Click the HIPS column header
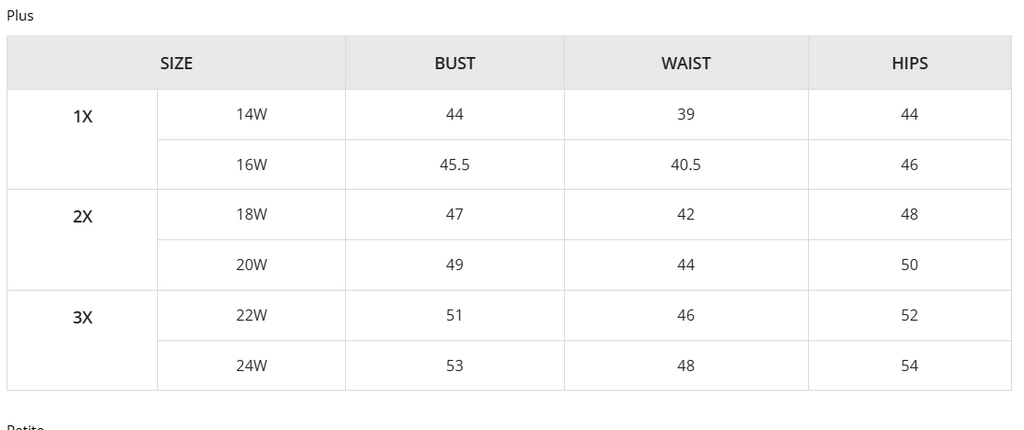1024x430 pixels. click(x=909, y=63)
